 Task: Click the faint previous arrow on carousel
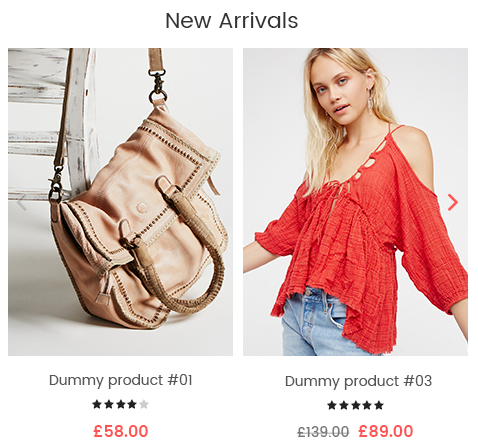(x=22, y=202)
